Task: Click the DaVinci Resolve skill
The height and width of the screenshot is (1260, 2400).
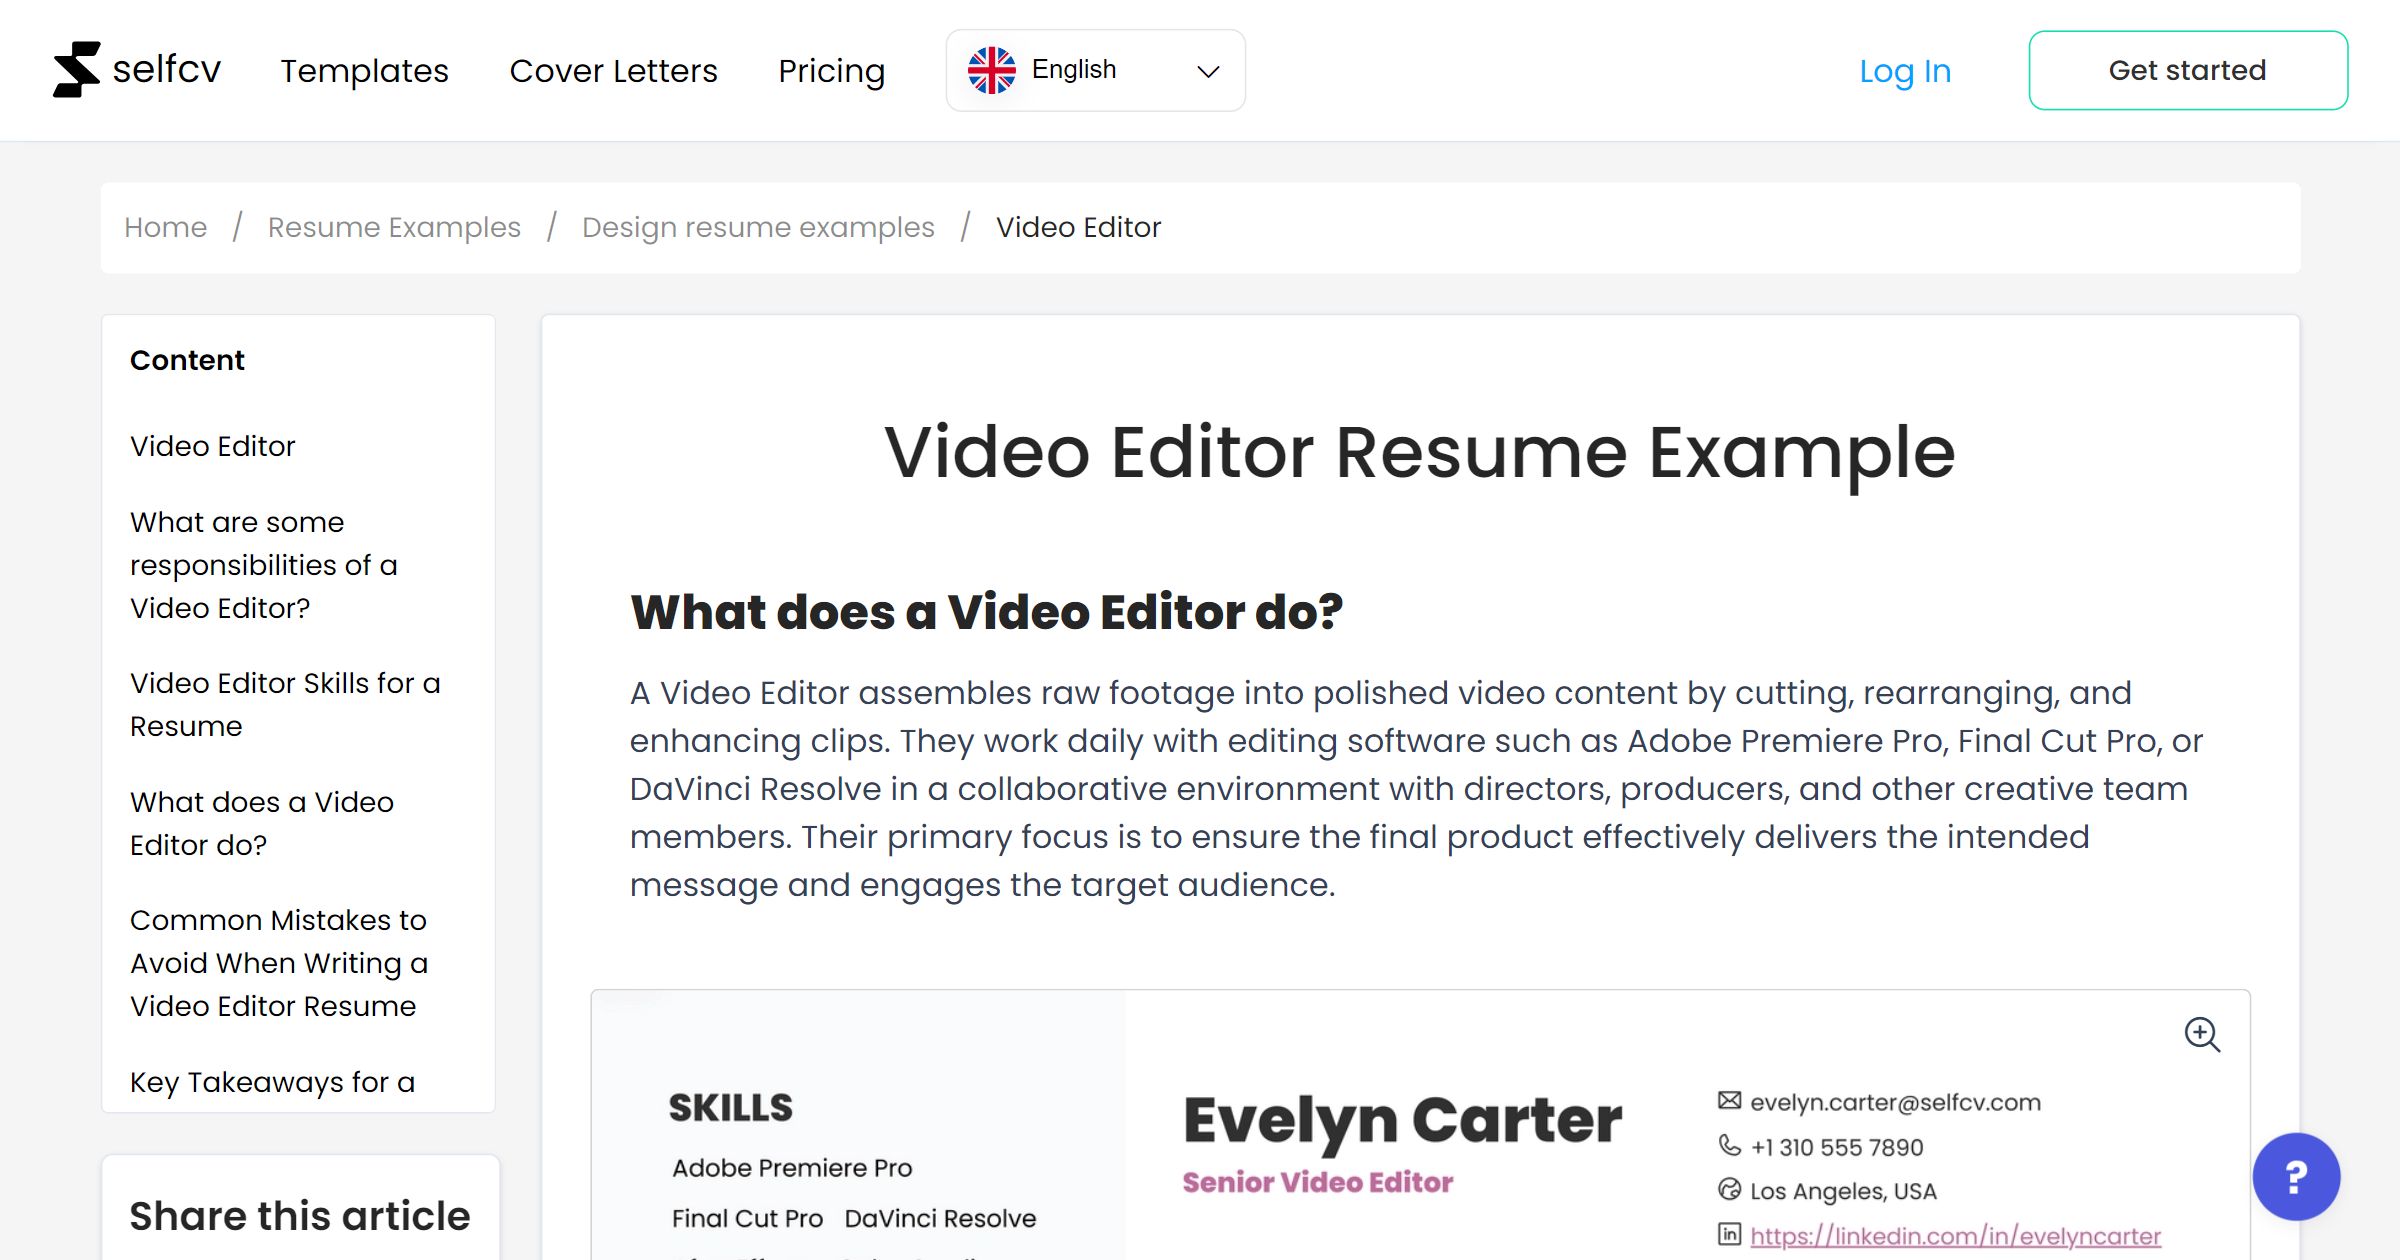Action: coord(940,1218)
